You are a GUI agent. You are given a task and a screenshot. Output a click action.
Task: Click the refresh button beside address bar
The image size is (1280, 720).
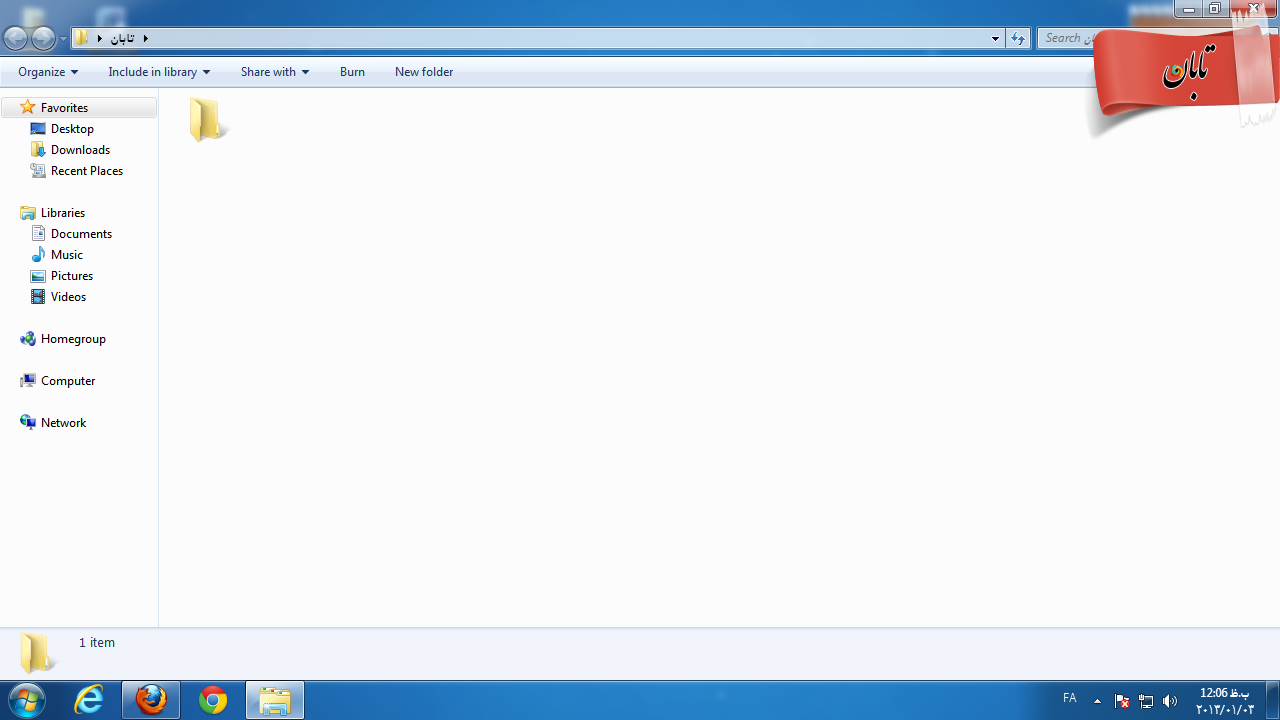[x=1018, y=38]
